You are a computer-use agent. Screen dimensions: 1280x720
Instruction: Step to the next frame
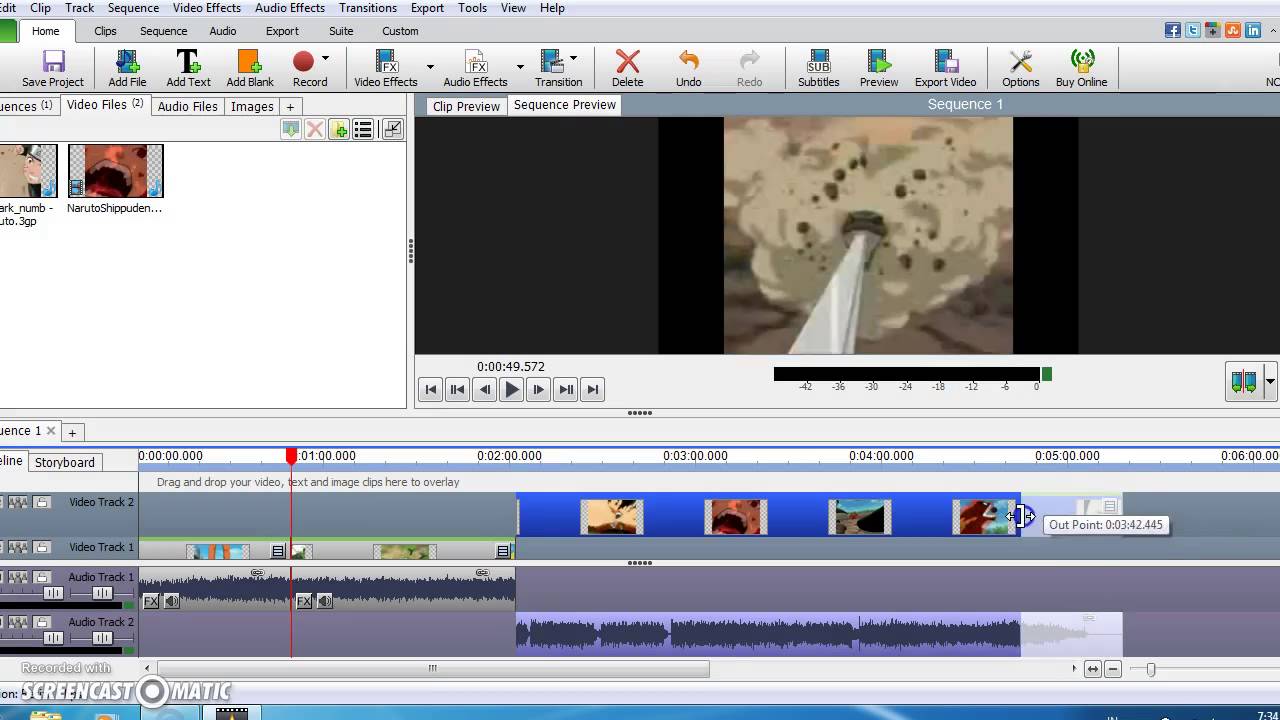[538, 390]
